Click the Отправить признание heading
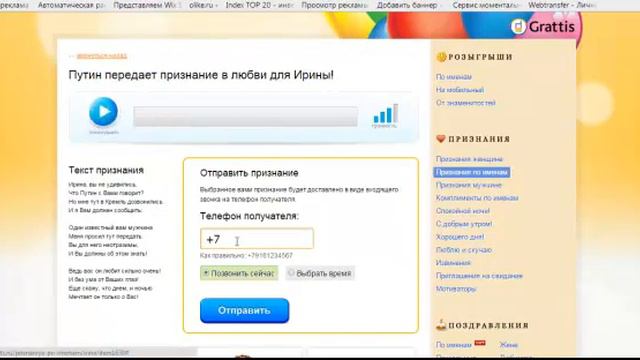This screenshot has height=360, width=640. pos(249,173)
